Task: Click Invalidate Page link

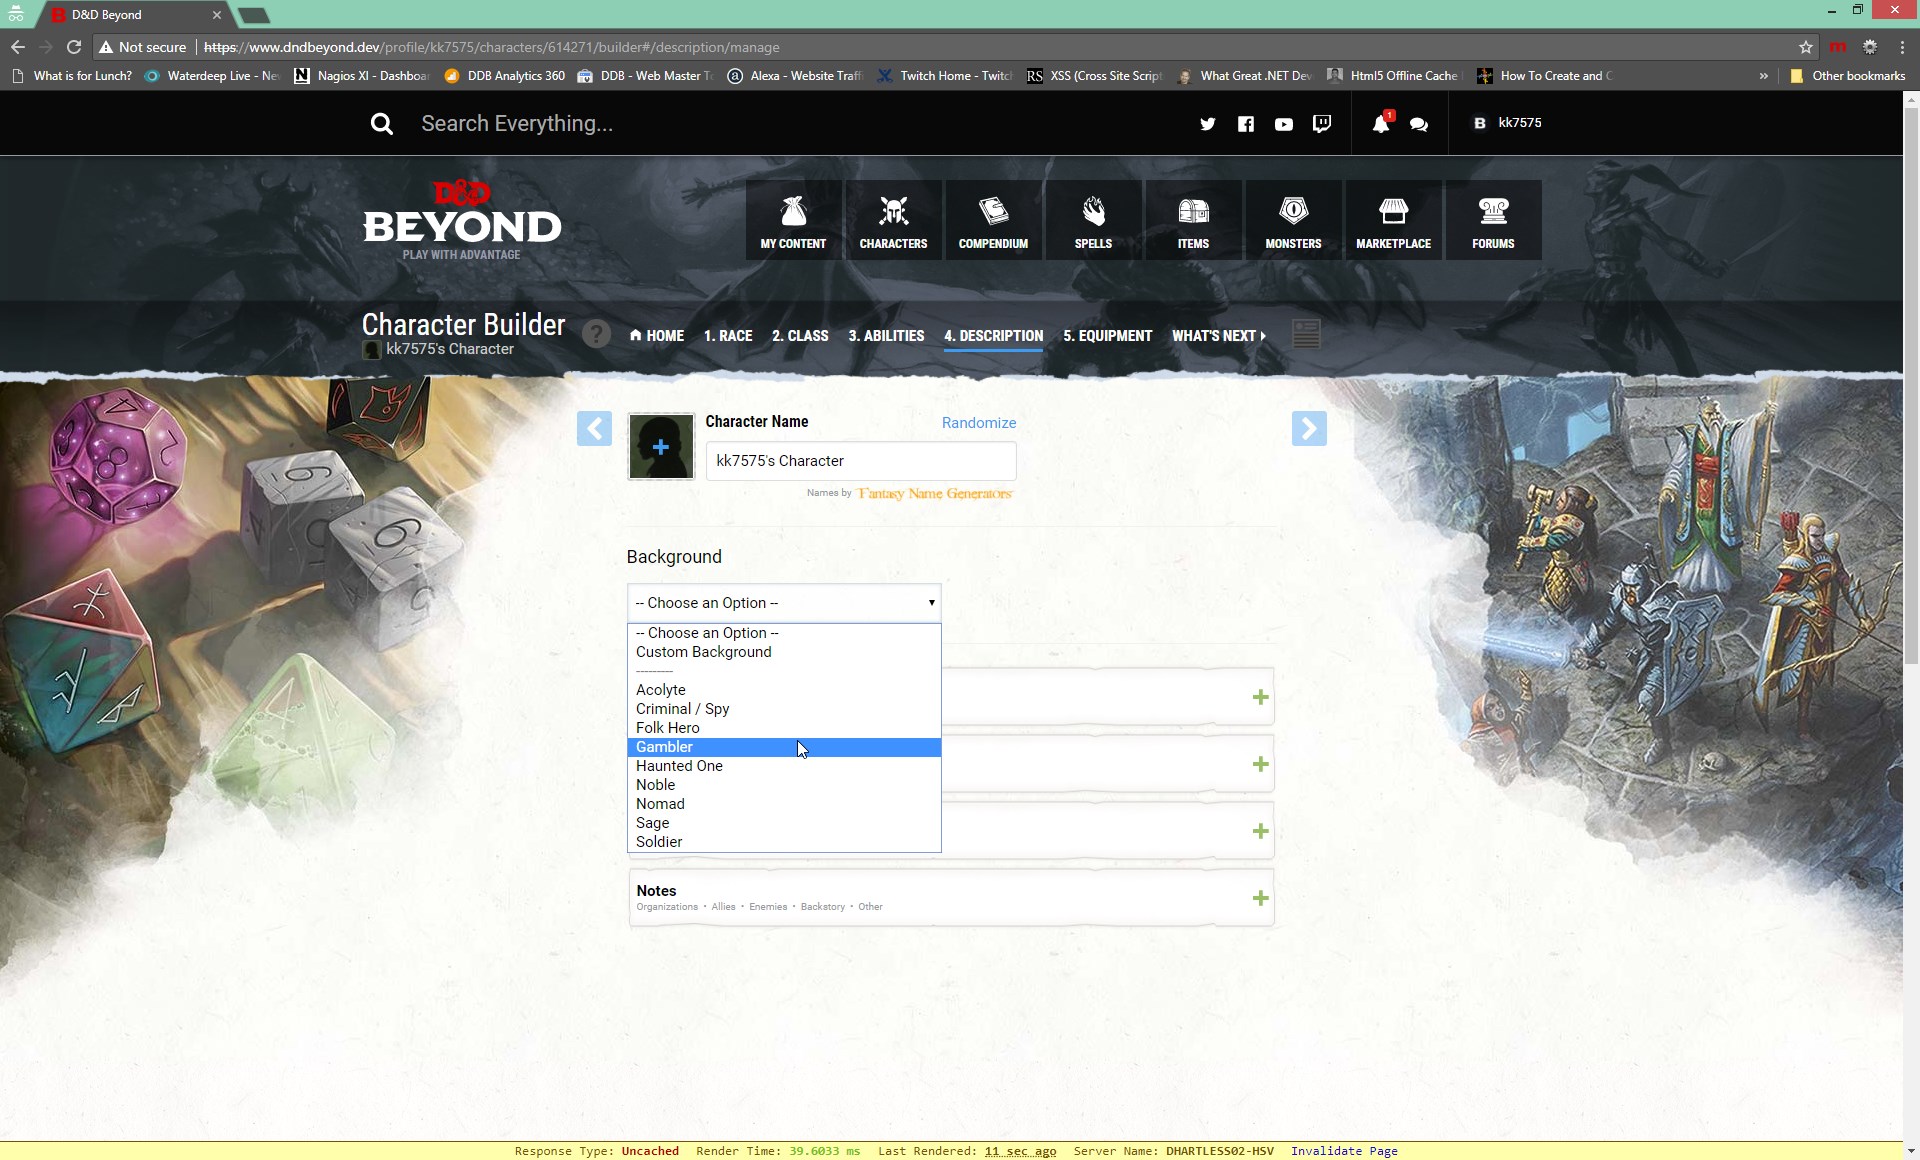Action: tap(1344, 1151)
